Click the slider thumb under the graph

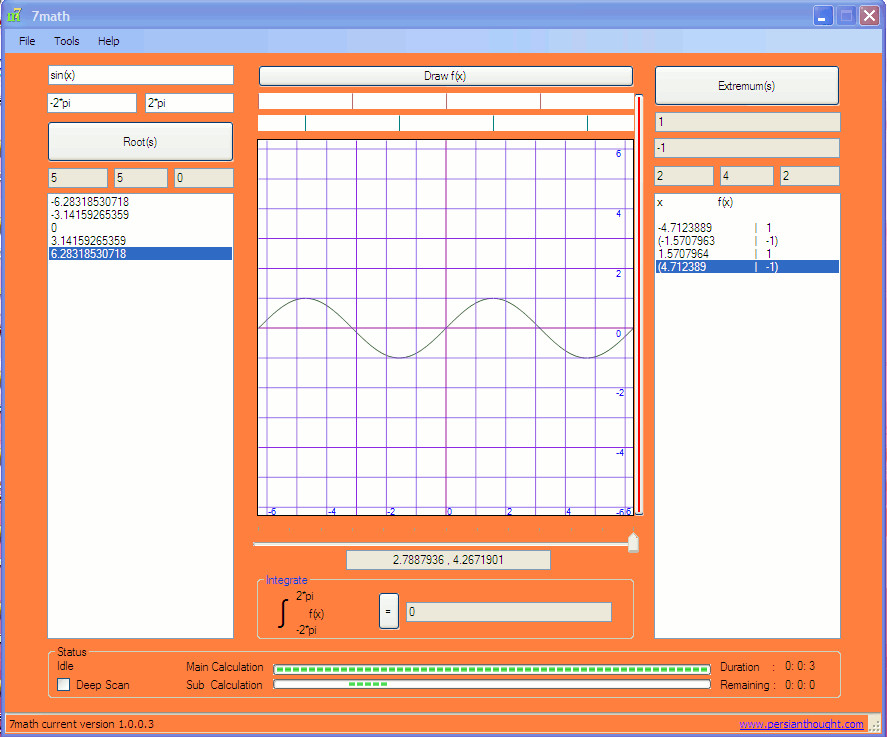click(633, 542)
